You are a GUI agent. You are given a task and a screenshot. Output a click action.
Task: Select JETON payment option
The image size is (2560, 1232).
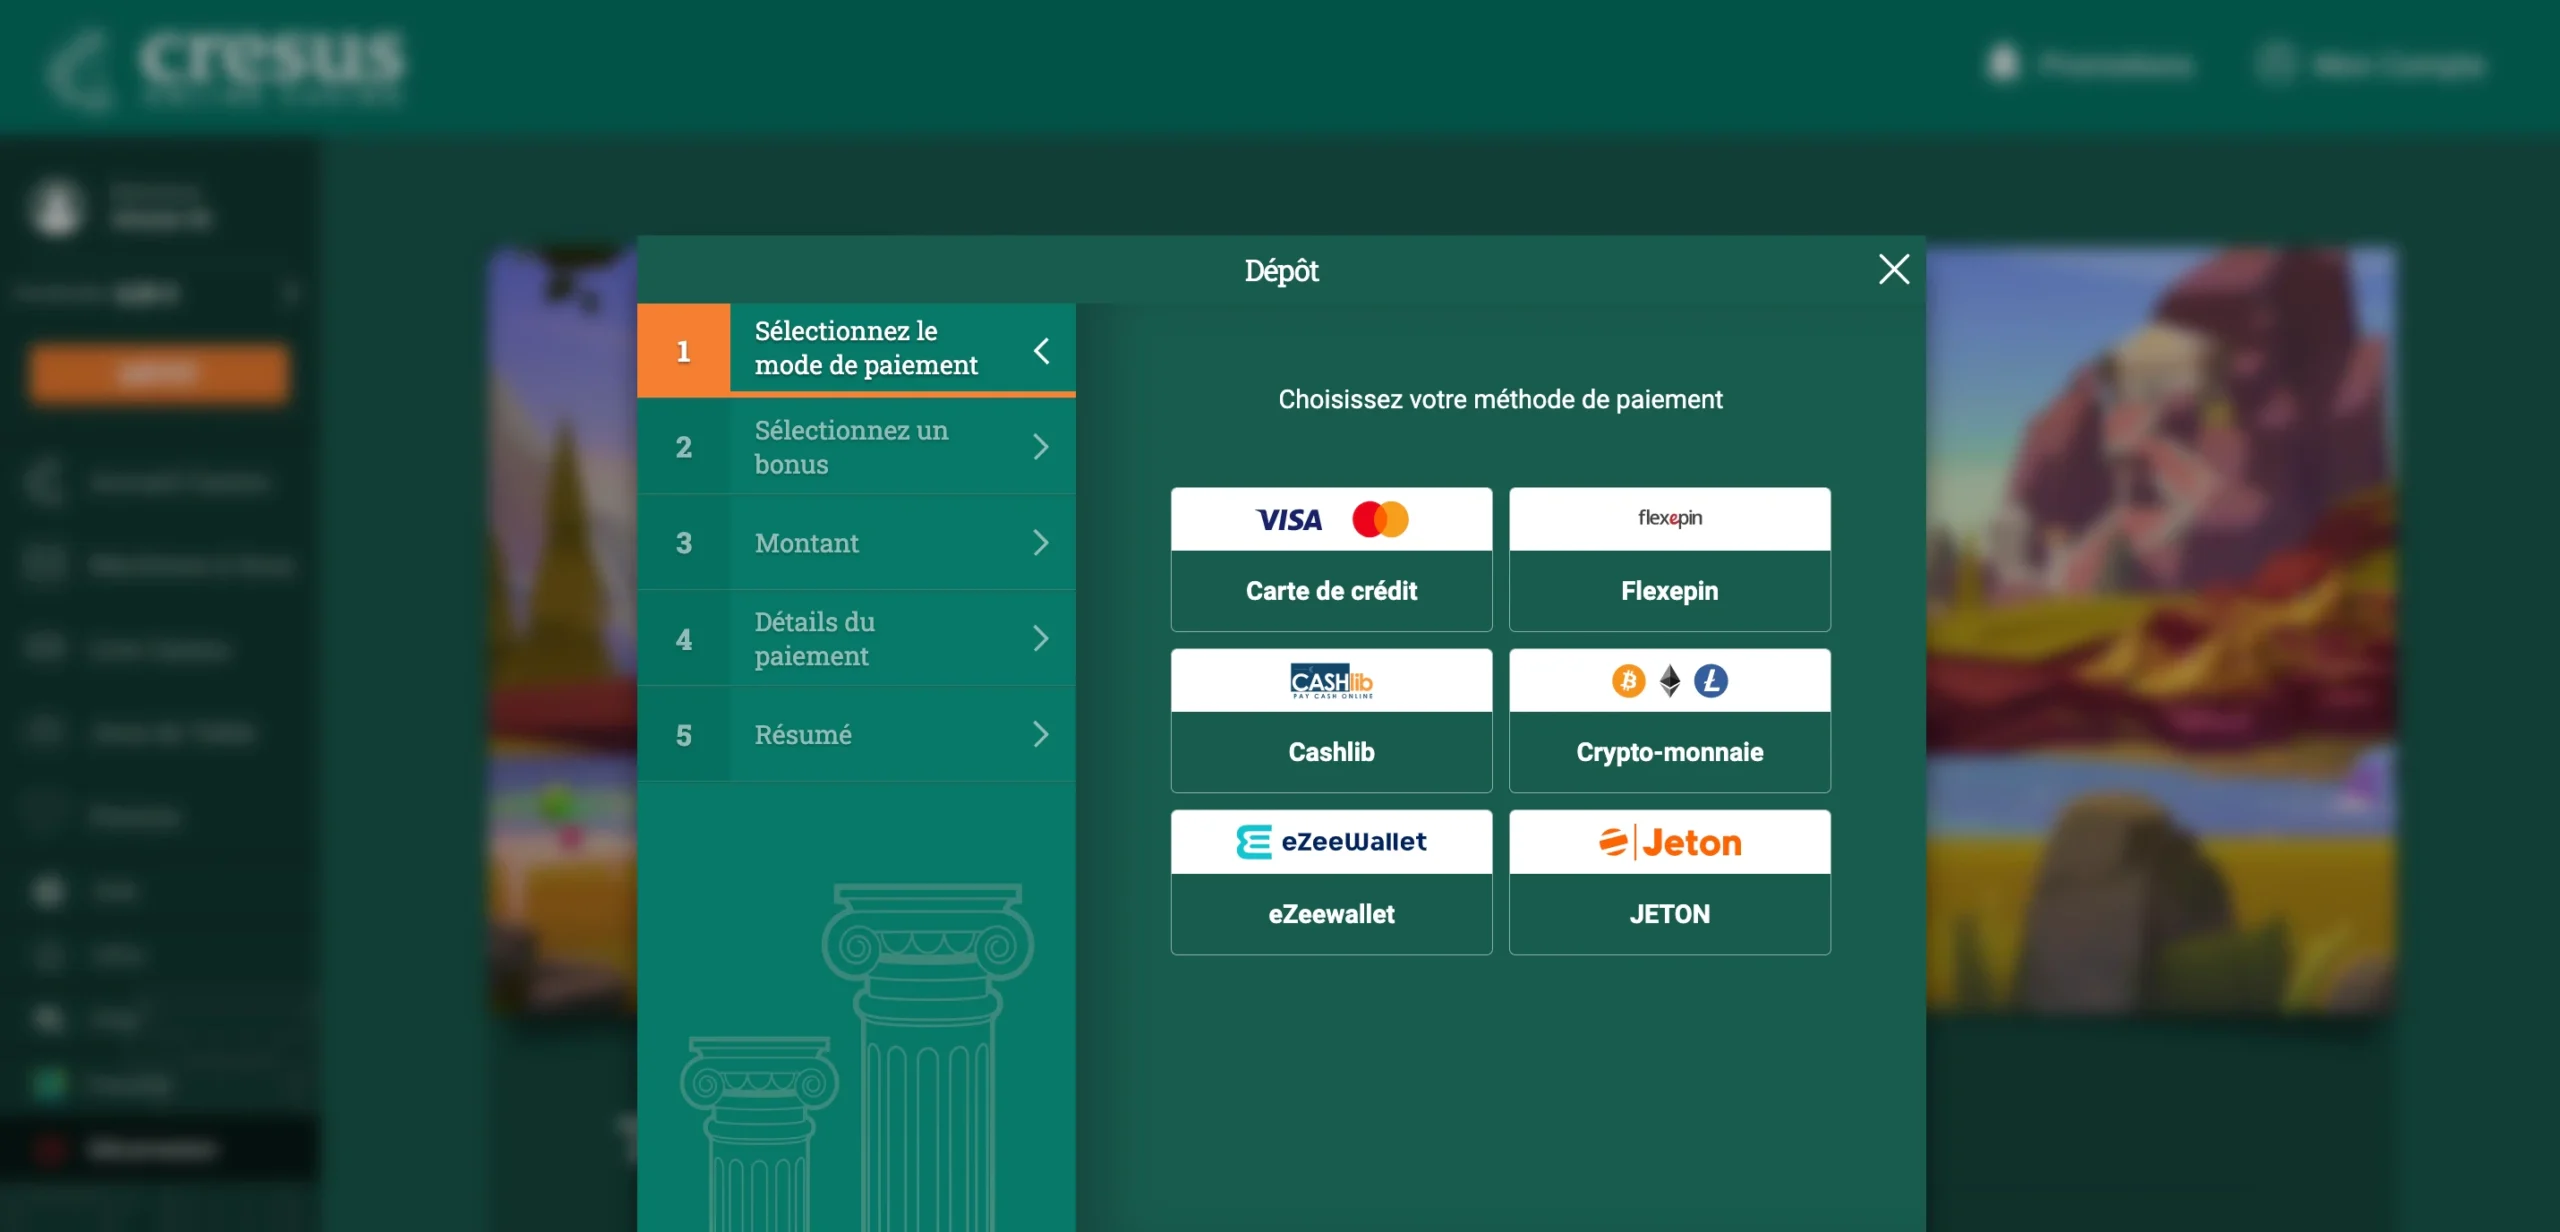click(x=1669, y=914)
